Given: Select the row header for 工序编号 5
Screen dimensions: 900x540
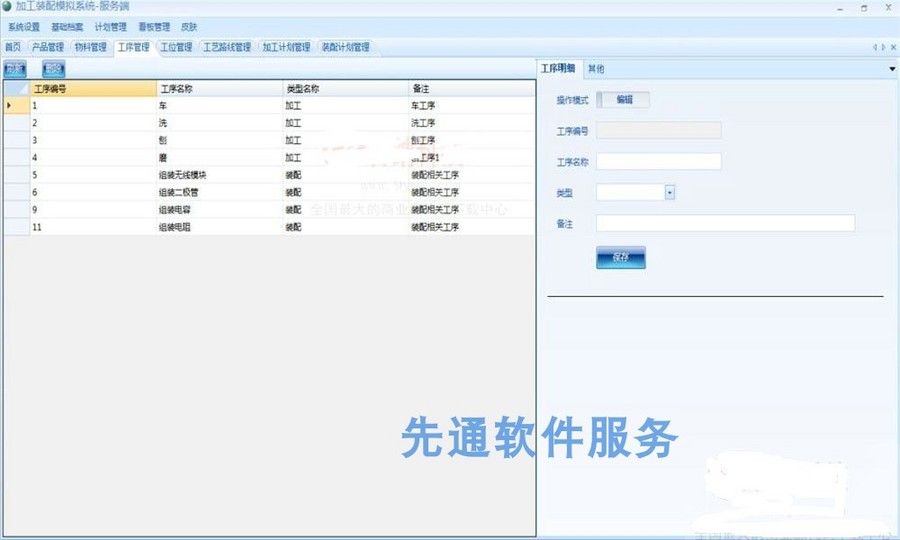Looking at the screenshot, I should click(x=17, y=175).
